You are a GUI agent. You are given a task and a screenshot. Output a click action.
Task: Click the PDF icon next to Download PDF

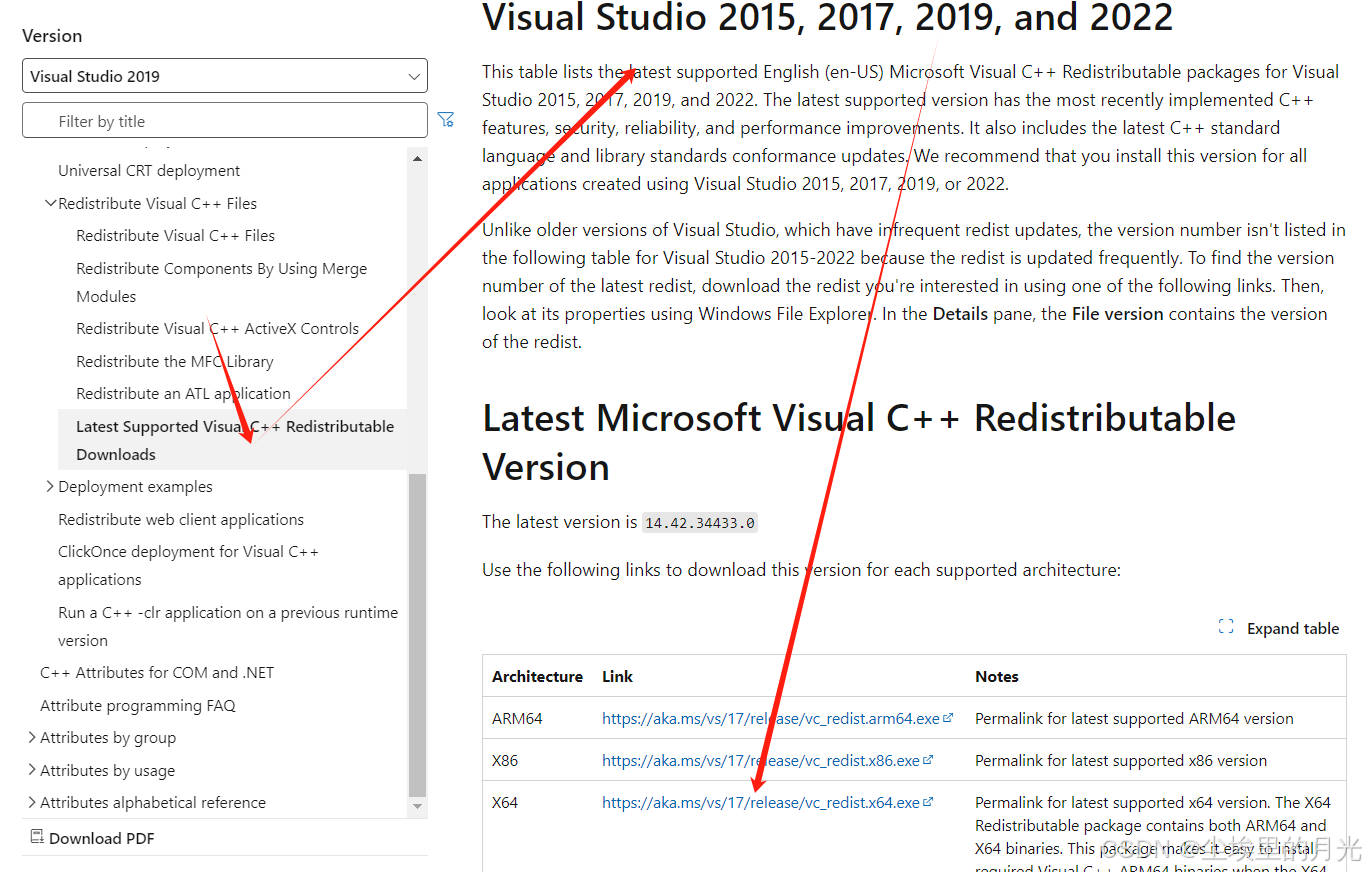click(37, 837)
